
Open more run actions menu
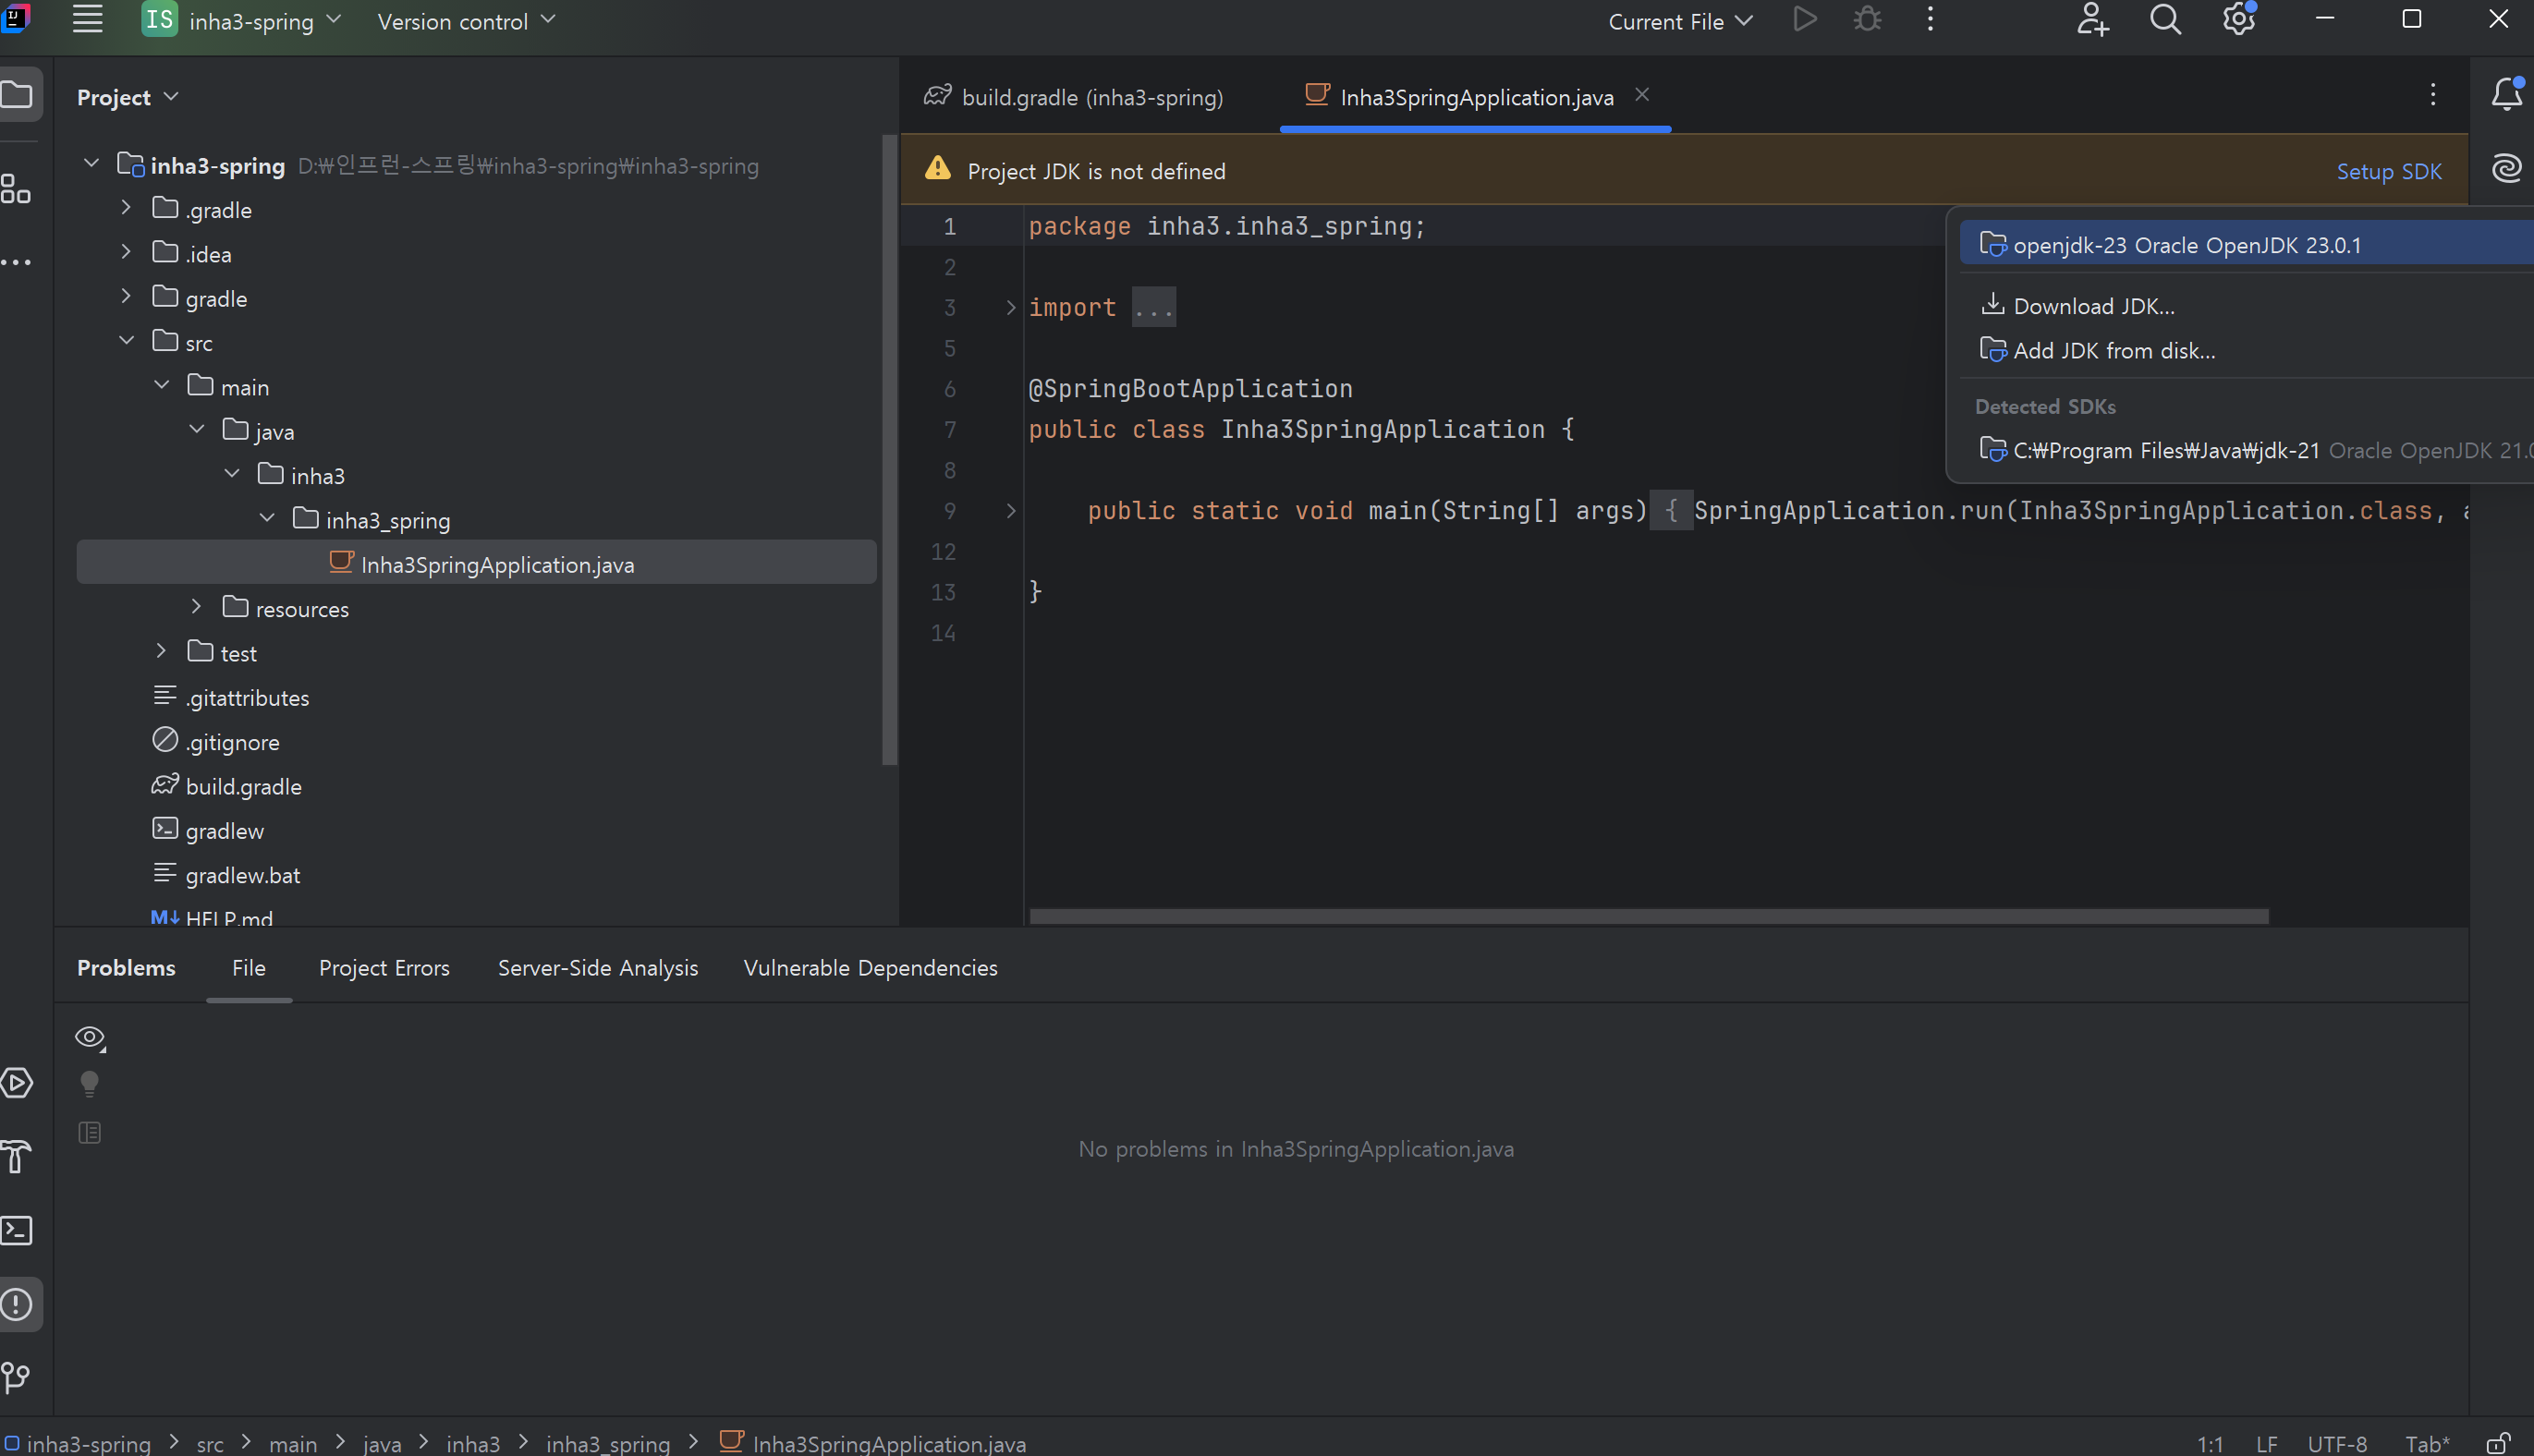[x=1930, y=20]
